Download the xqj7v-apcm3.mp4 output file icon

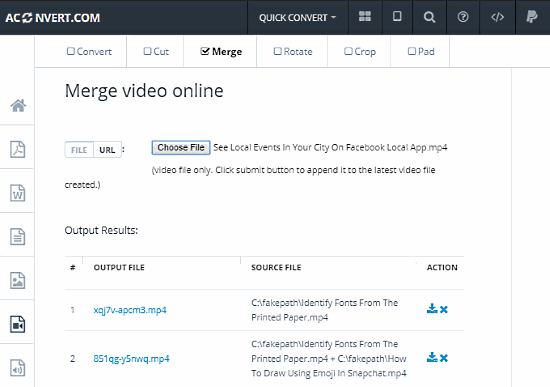(x=432, y=309)
